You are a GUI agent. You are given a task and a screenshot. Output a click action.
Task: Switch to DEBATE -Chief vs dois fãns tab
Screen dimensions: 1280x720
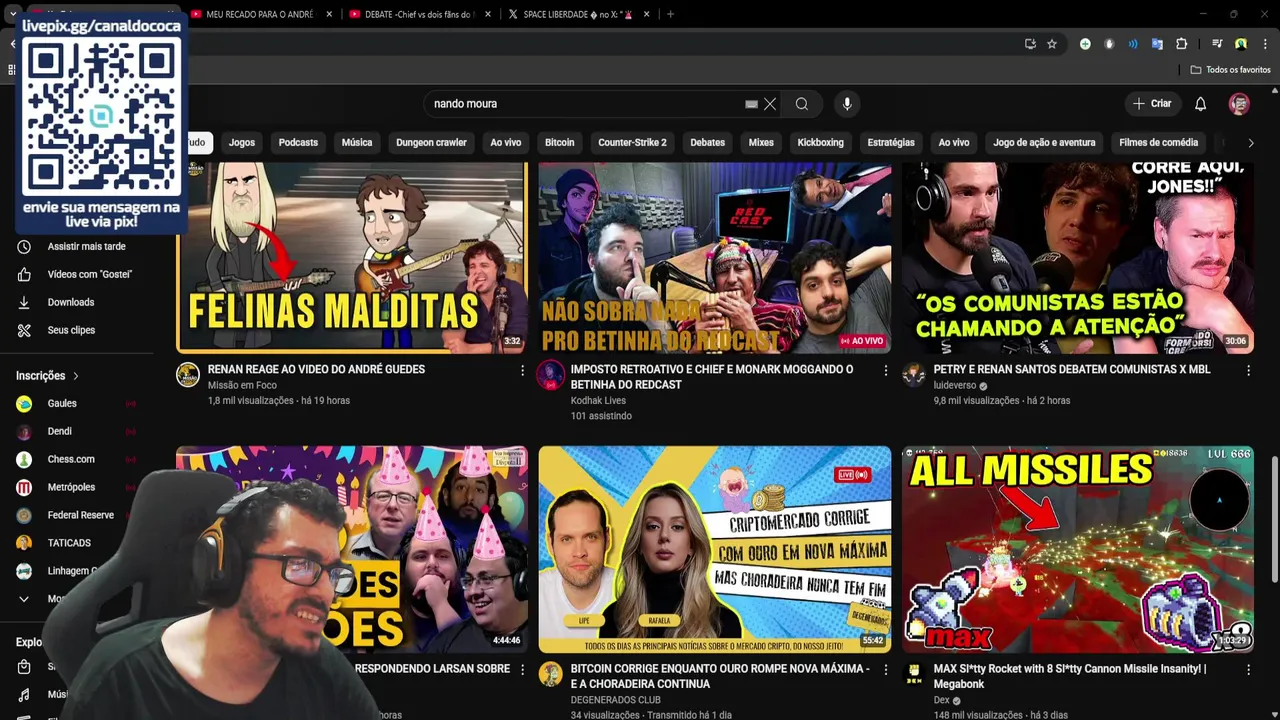pyautogui.click(x=418, y=14)
